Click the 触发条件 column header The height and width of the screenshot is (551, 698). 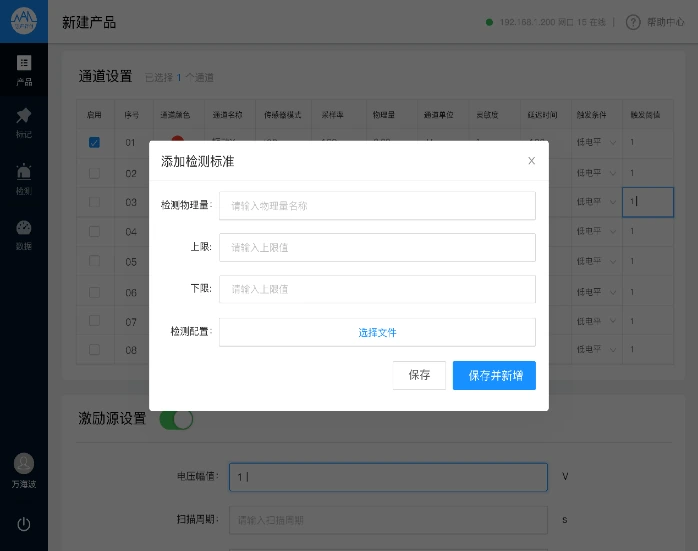[x=592, y=115]
